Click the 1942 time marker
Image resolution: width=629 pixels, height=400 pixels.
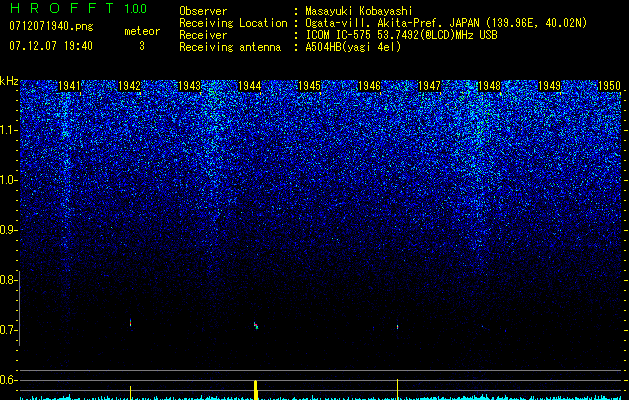[130, 86]
